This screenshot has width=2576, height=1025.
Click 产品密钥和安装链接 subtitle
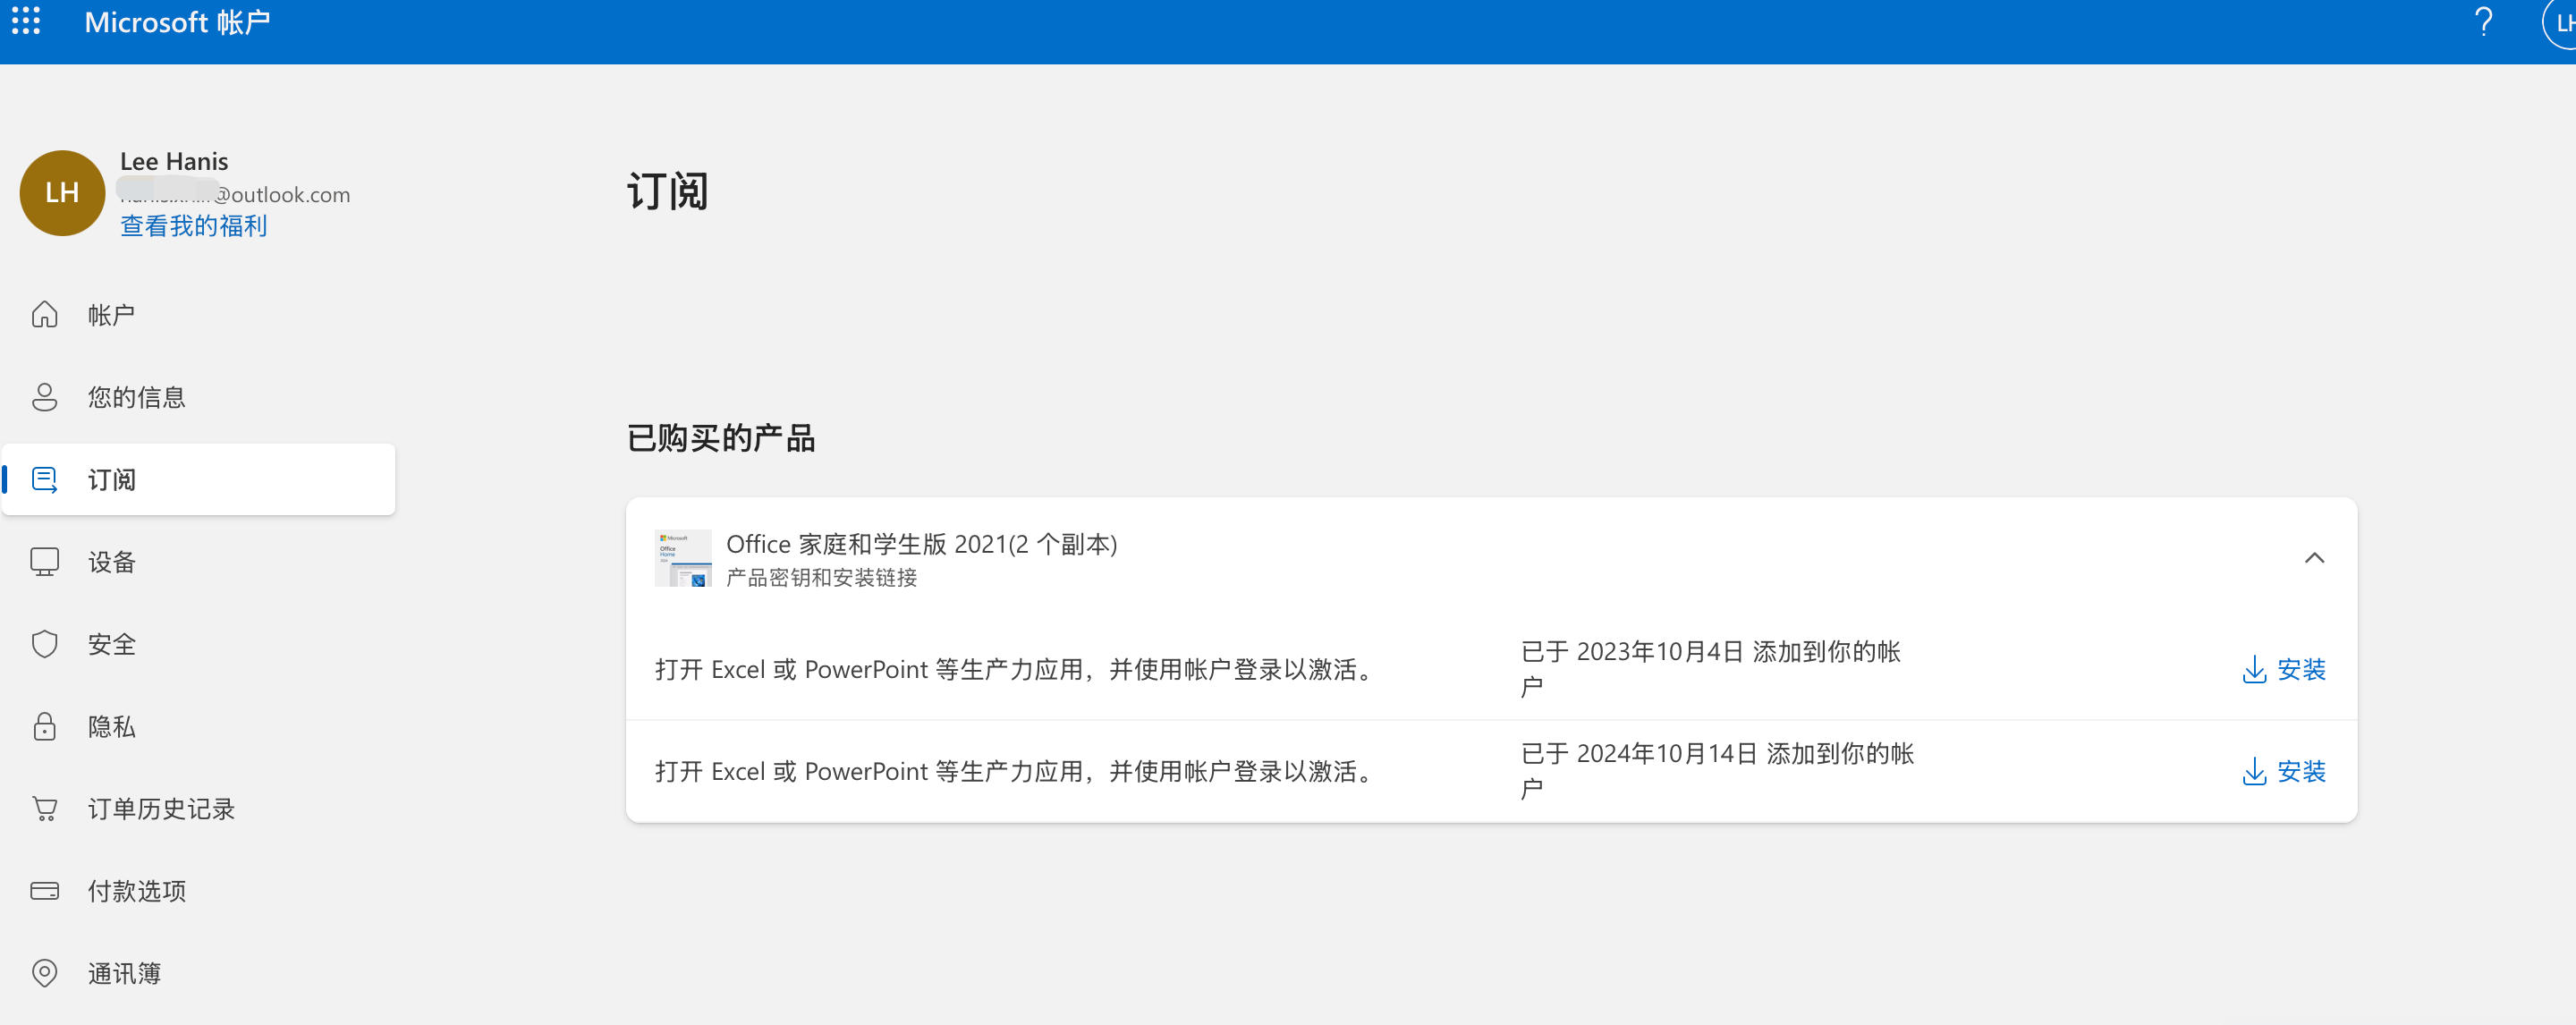coord(821,578)
